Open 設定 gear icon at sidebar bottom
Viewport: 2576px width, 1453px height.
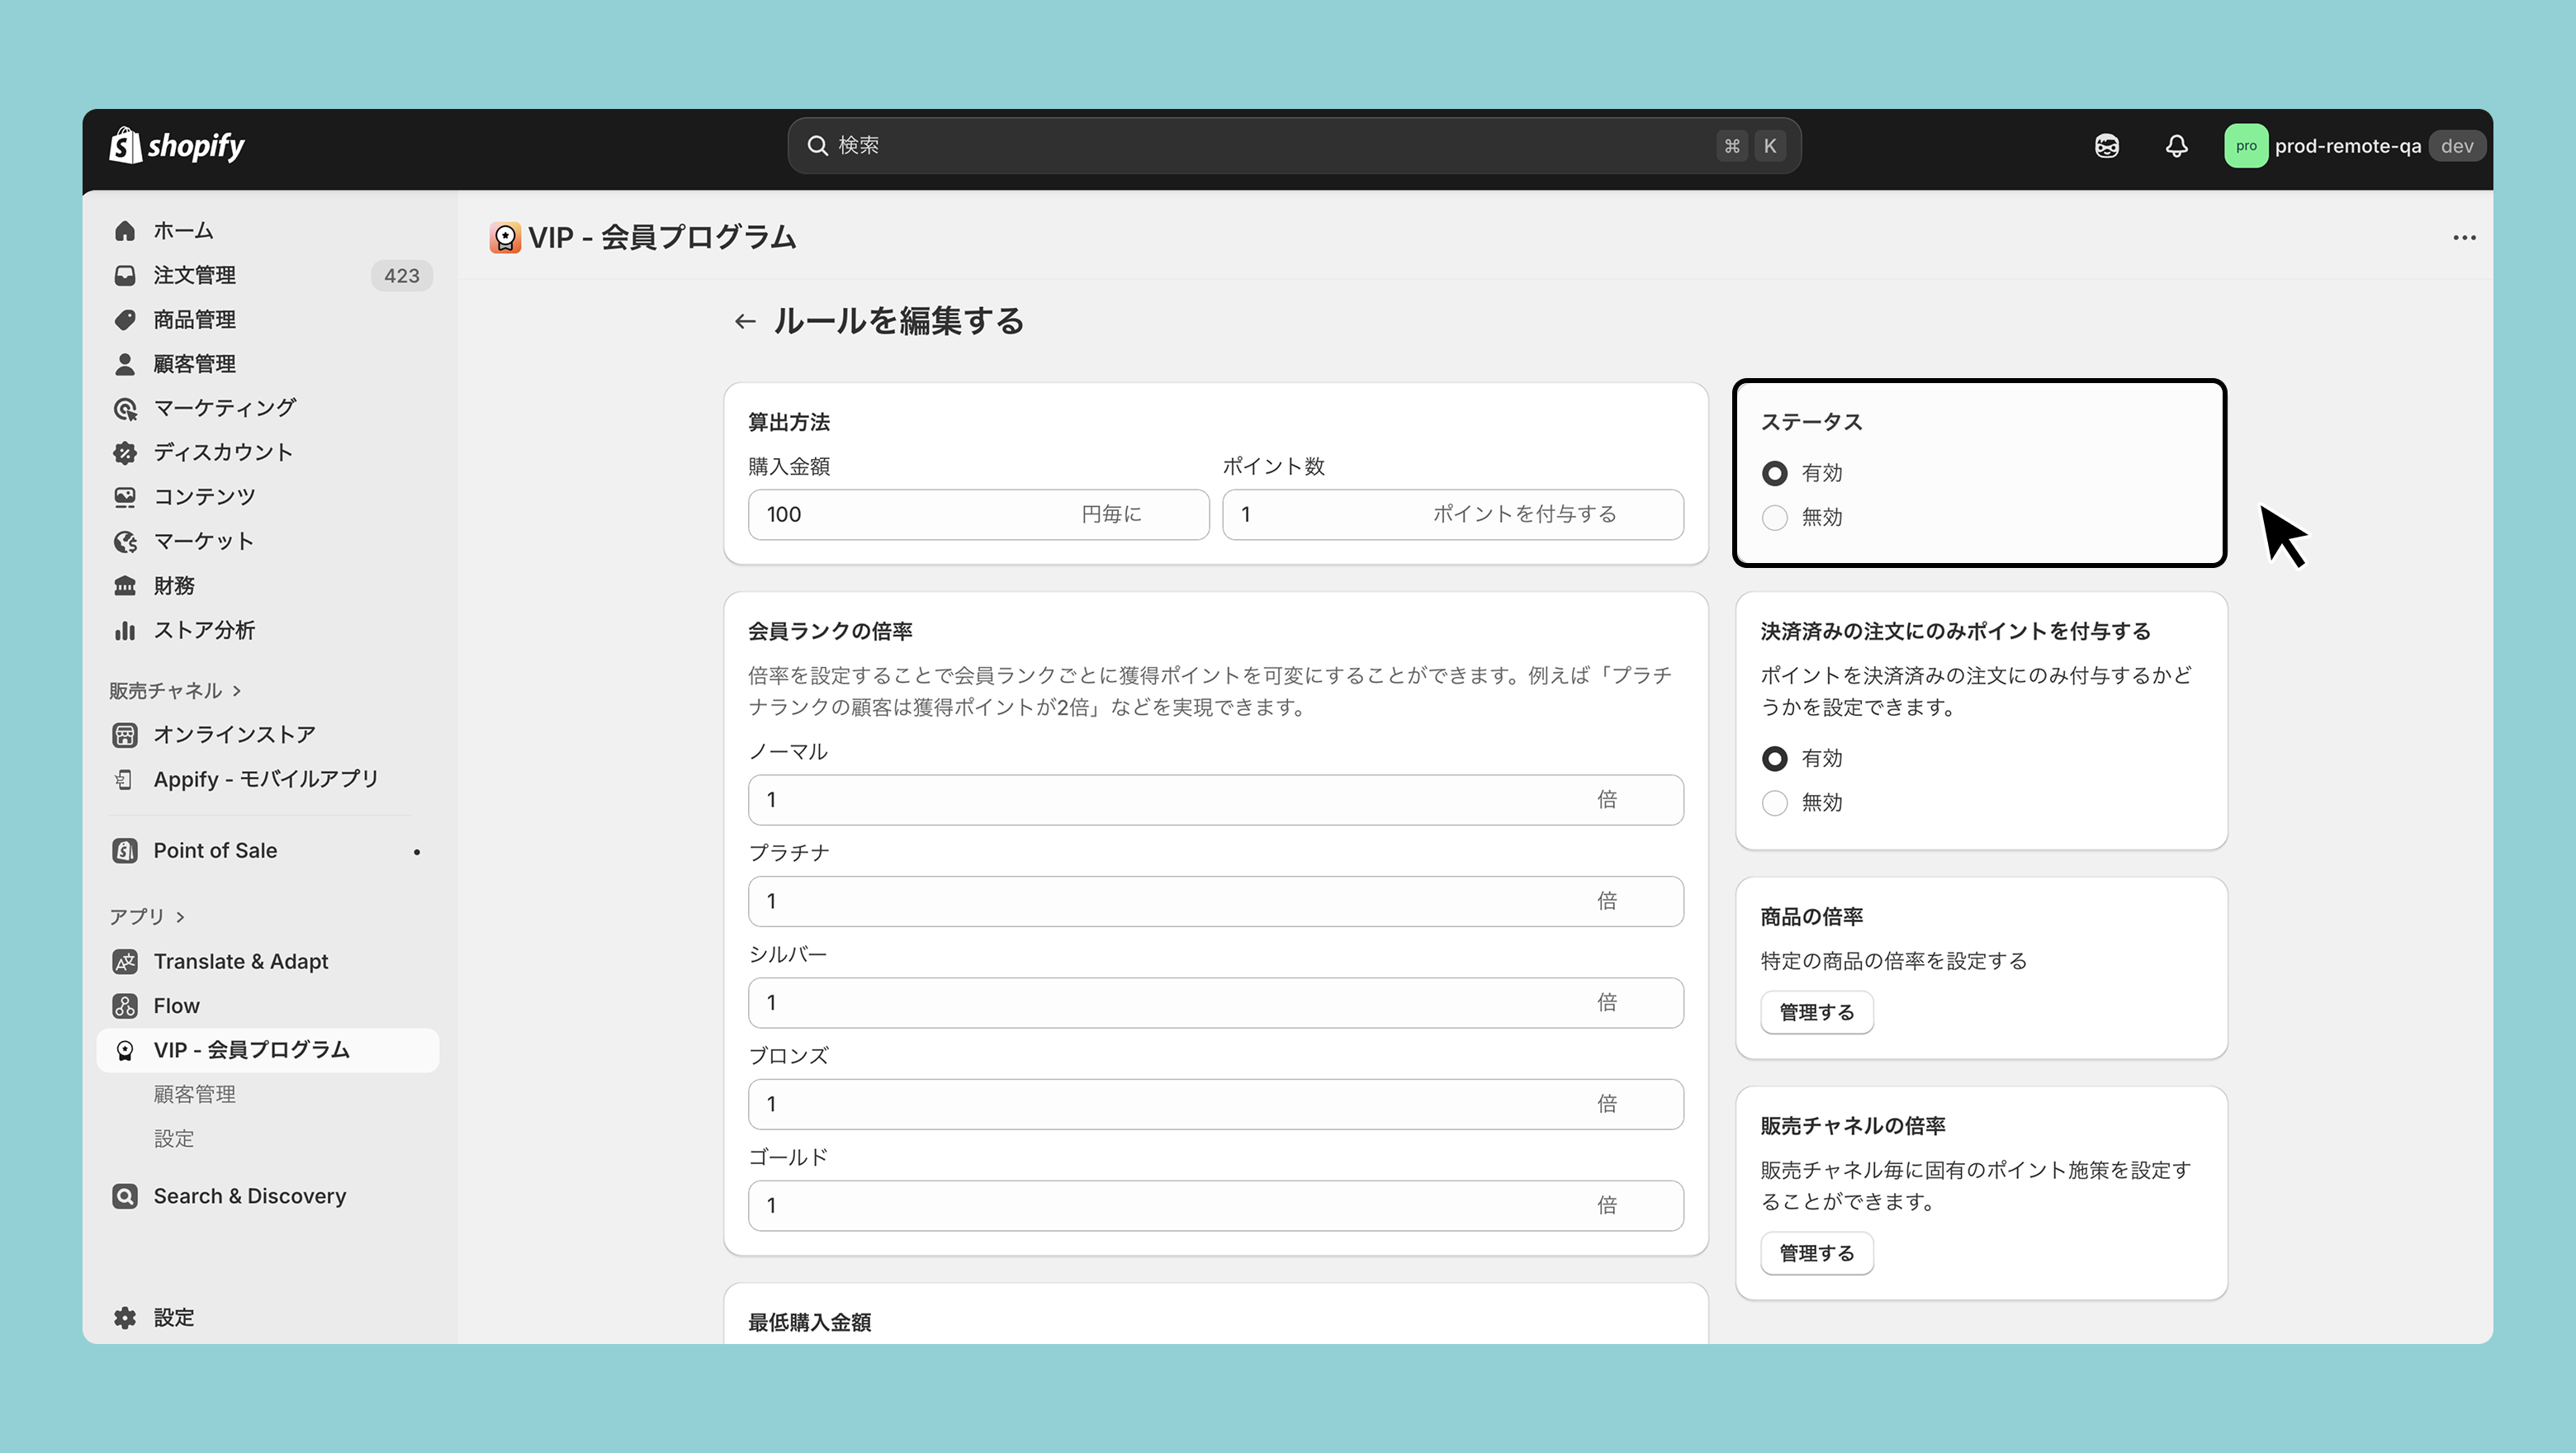coord(125,1318)
